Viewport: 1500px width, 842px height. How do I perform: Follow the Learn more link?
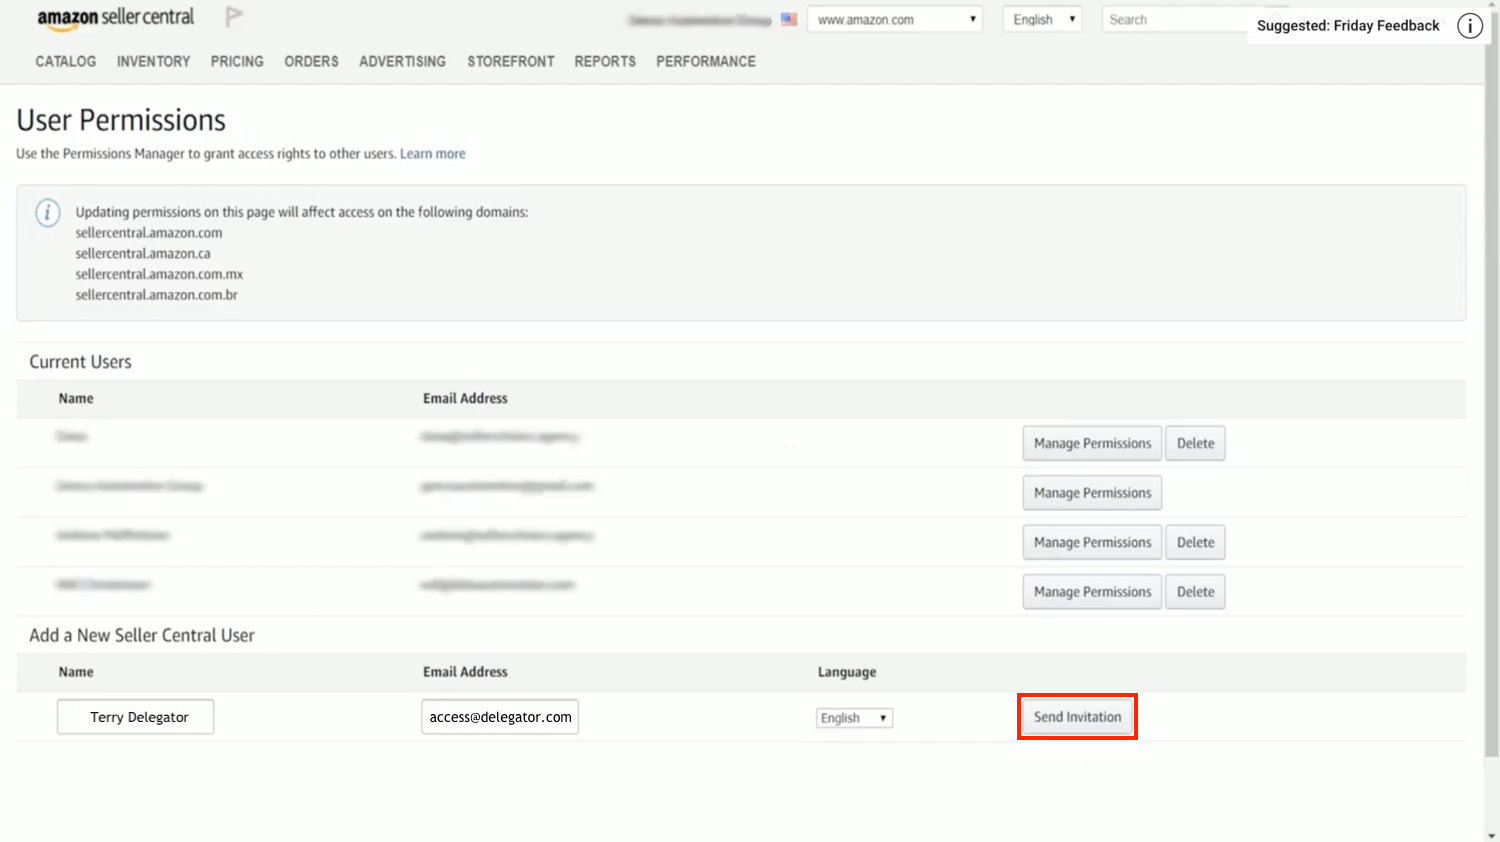(433, 154)
